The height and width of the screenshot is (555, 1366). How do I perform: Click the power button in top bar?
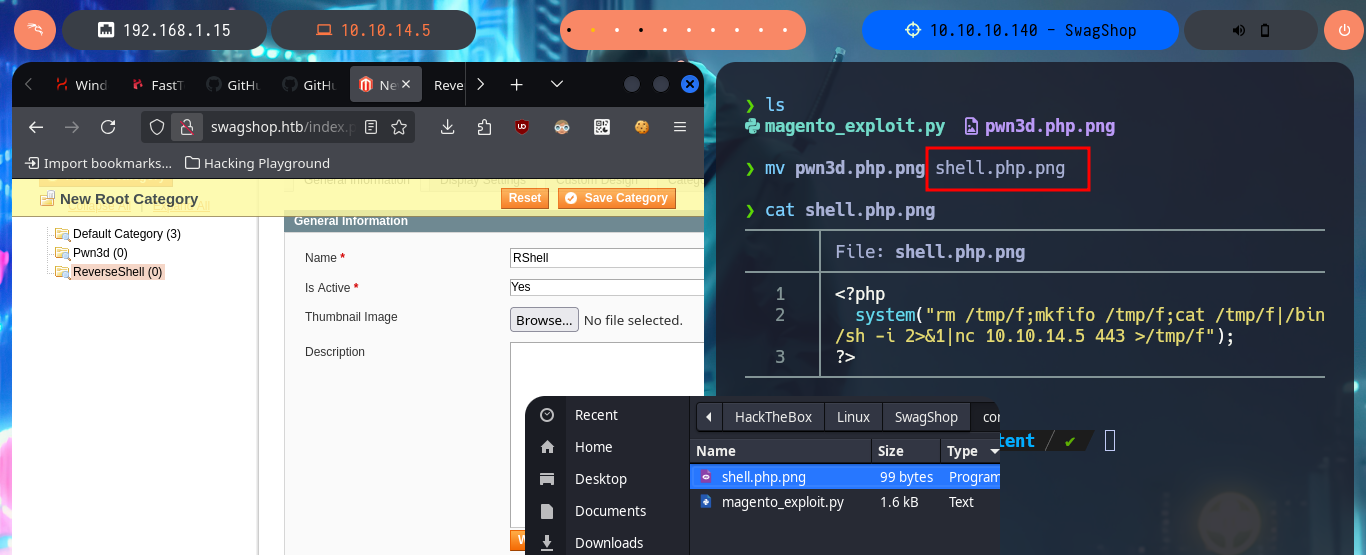click(x=1344, y=30)
